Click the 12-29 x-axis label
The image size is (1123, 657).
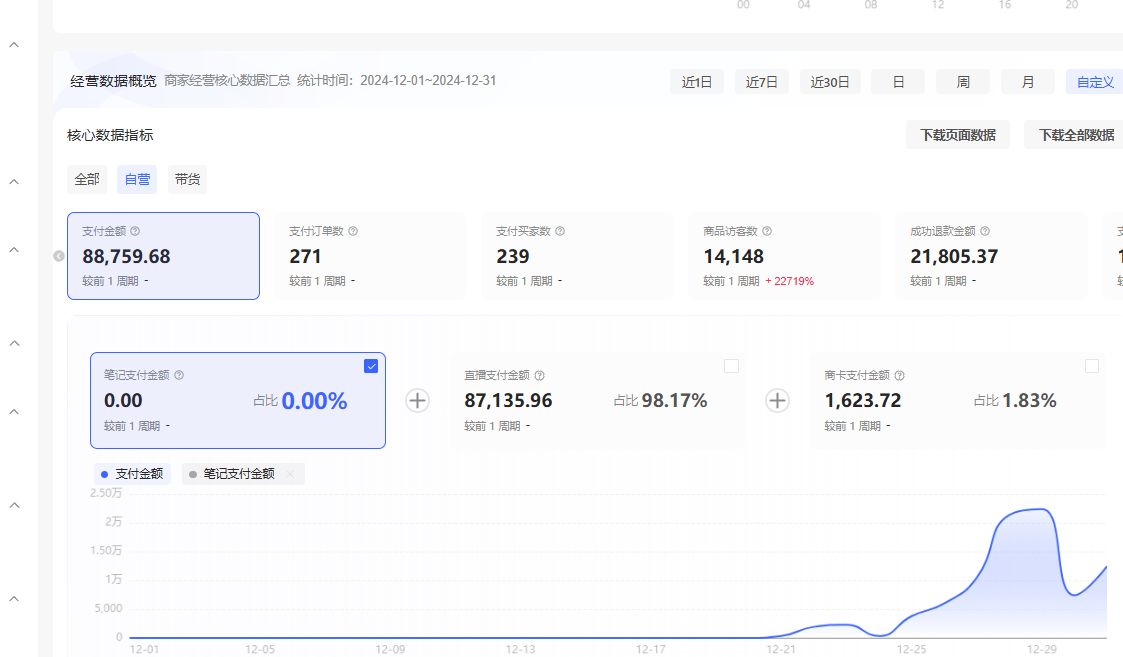pos(1042,649)
